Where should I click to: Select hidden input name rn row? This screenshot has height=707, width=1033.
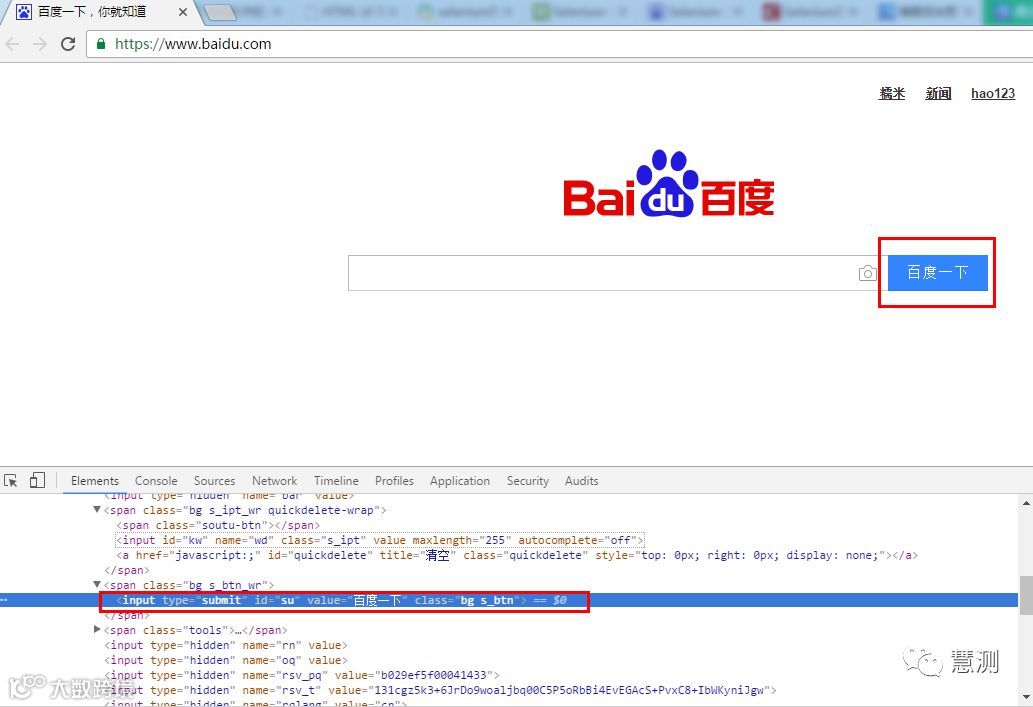tap(225, 645)
